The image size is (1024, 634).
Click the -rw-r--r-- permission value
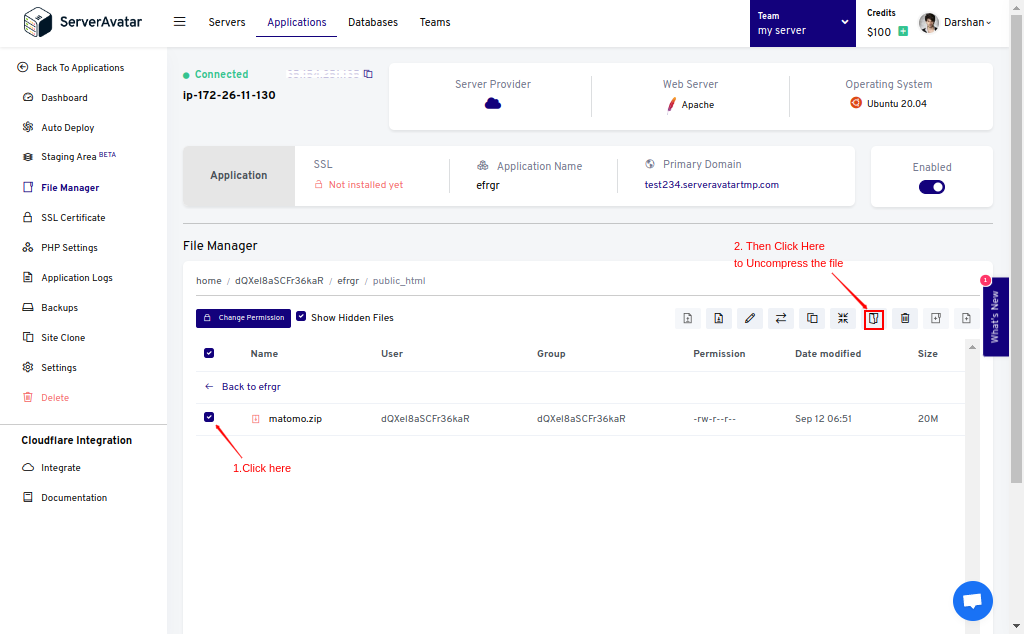714,419
